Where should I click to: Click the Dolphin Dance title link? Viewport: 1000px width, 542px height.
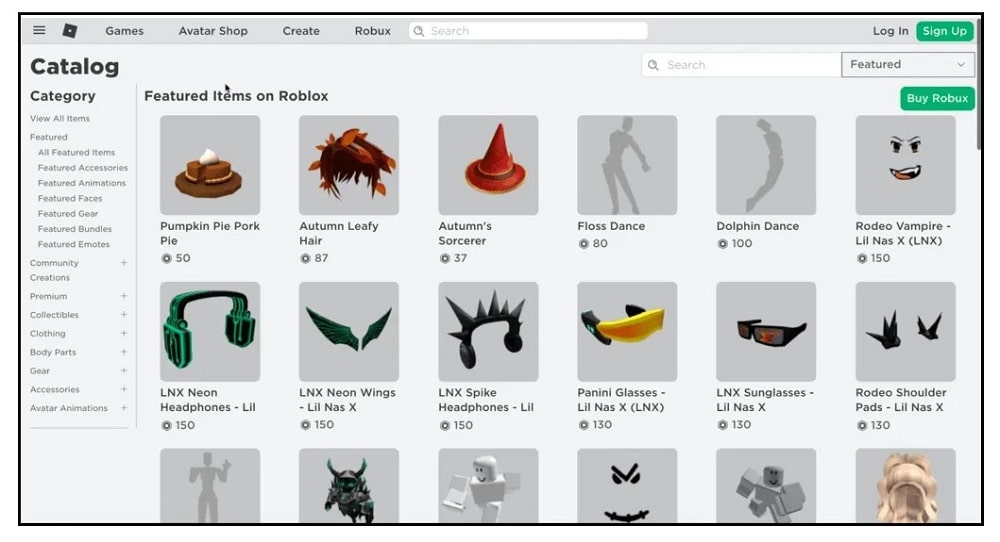[758, 226]
